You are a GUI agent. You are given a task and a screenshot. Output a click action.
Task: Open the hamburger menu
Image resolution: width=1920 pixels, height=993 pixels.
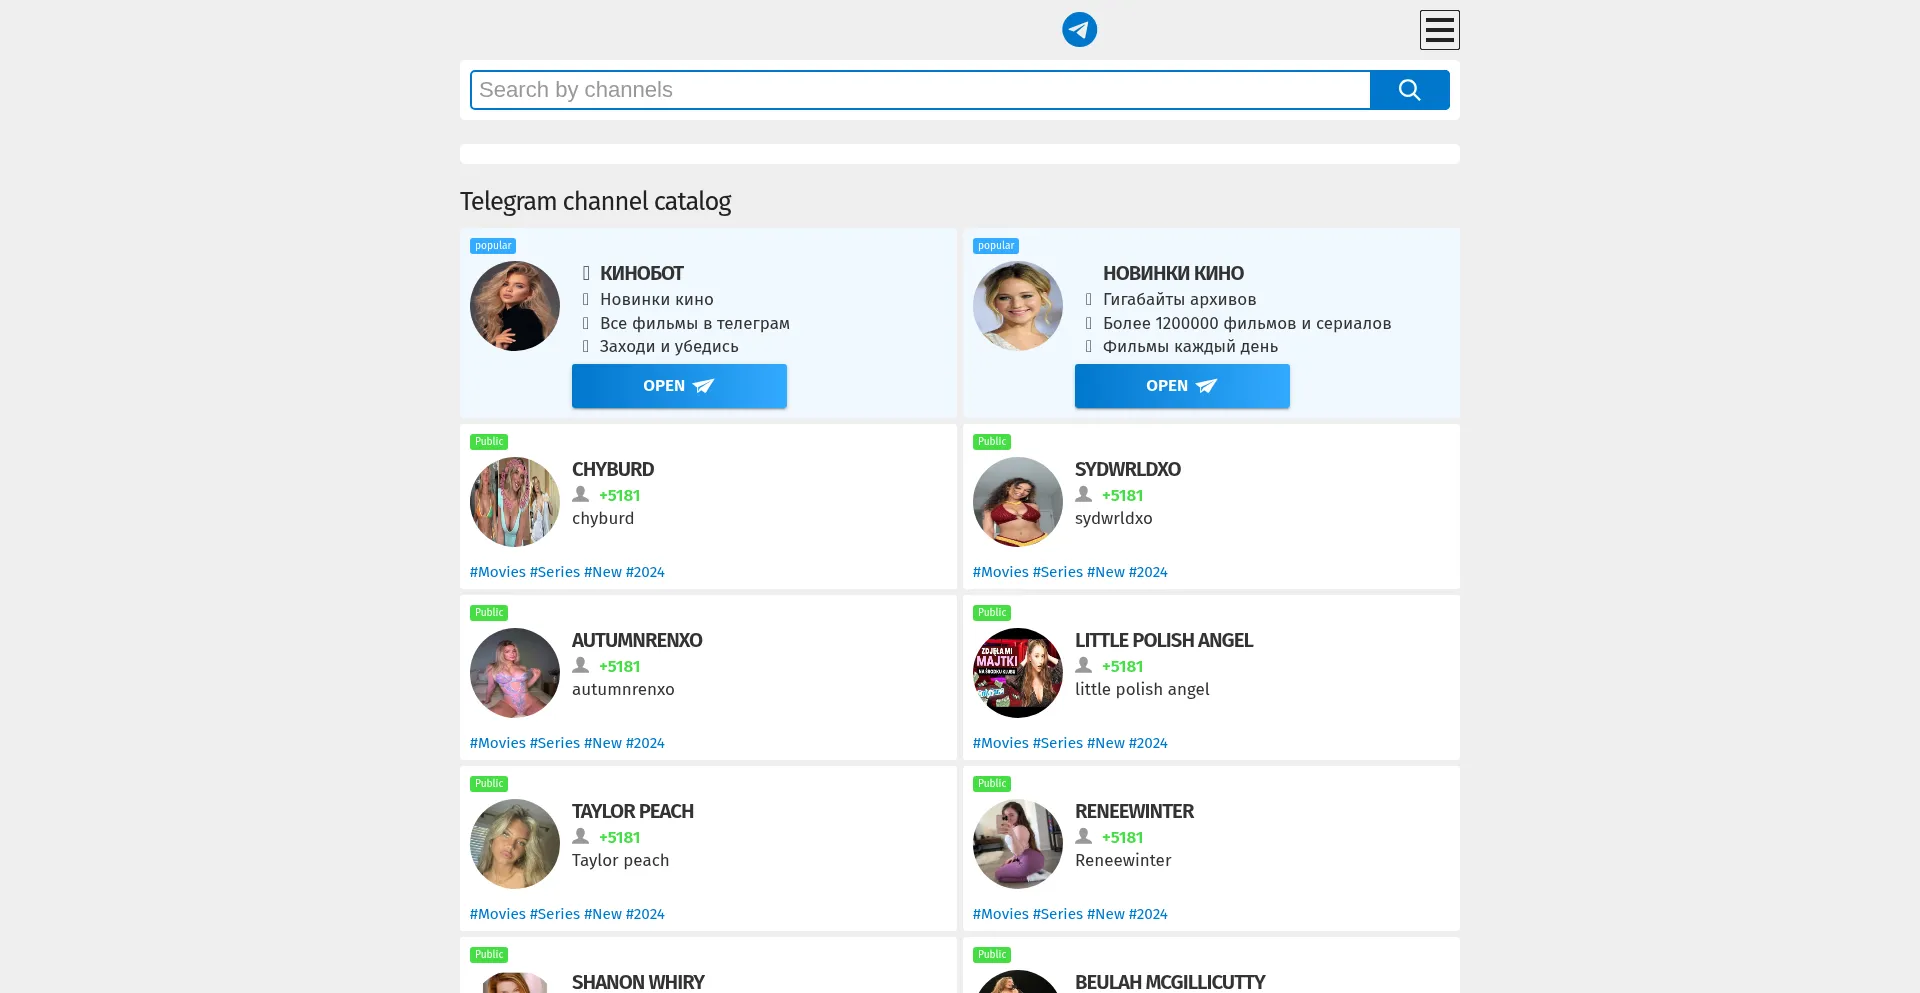click(x=1439, y=30)
